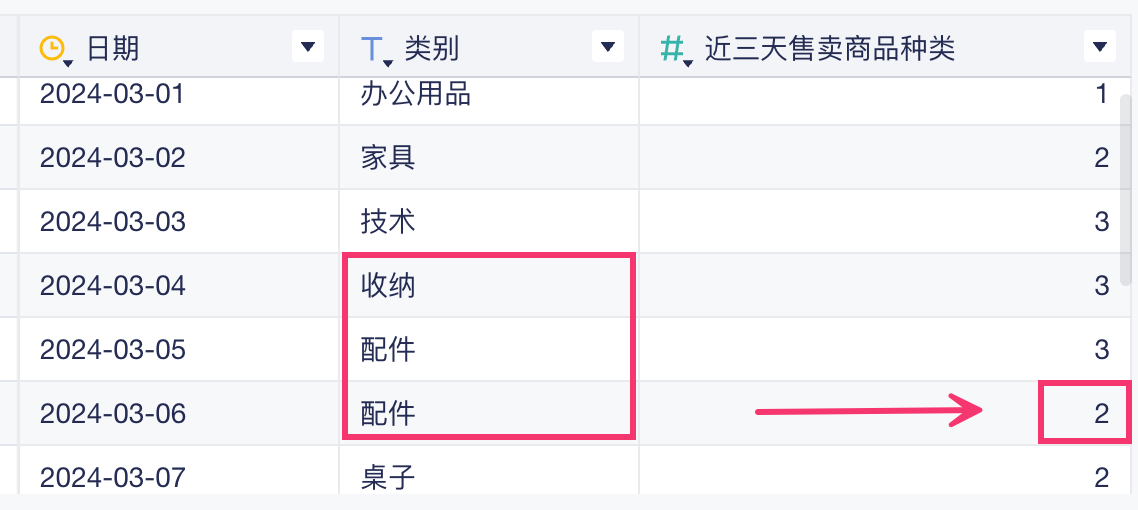Click the number # icon beside 近三天售卖商品种类
The height and width of the screenshot is (510, 1138).
(674, 47)
